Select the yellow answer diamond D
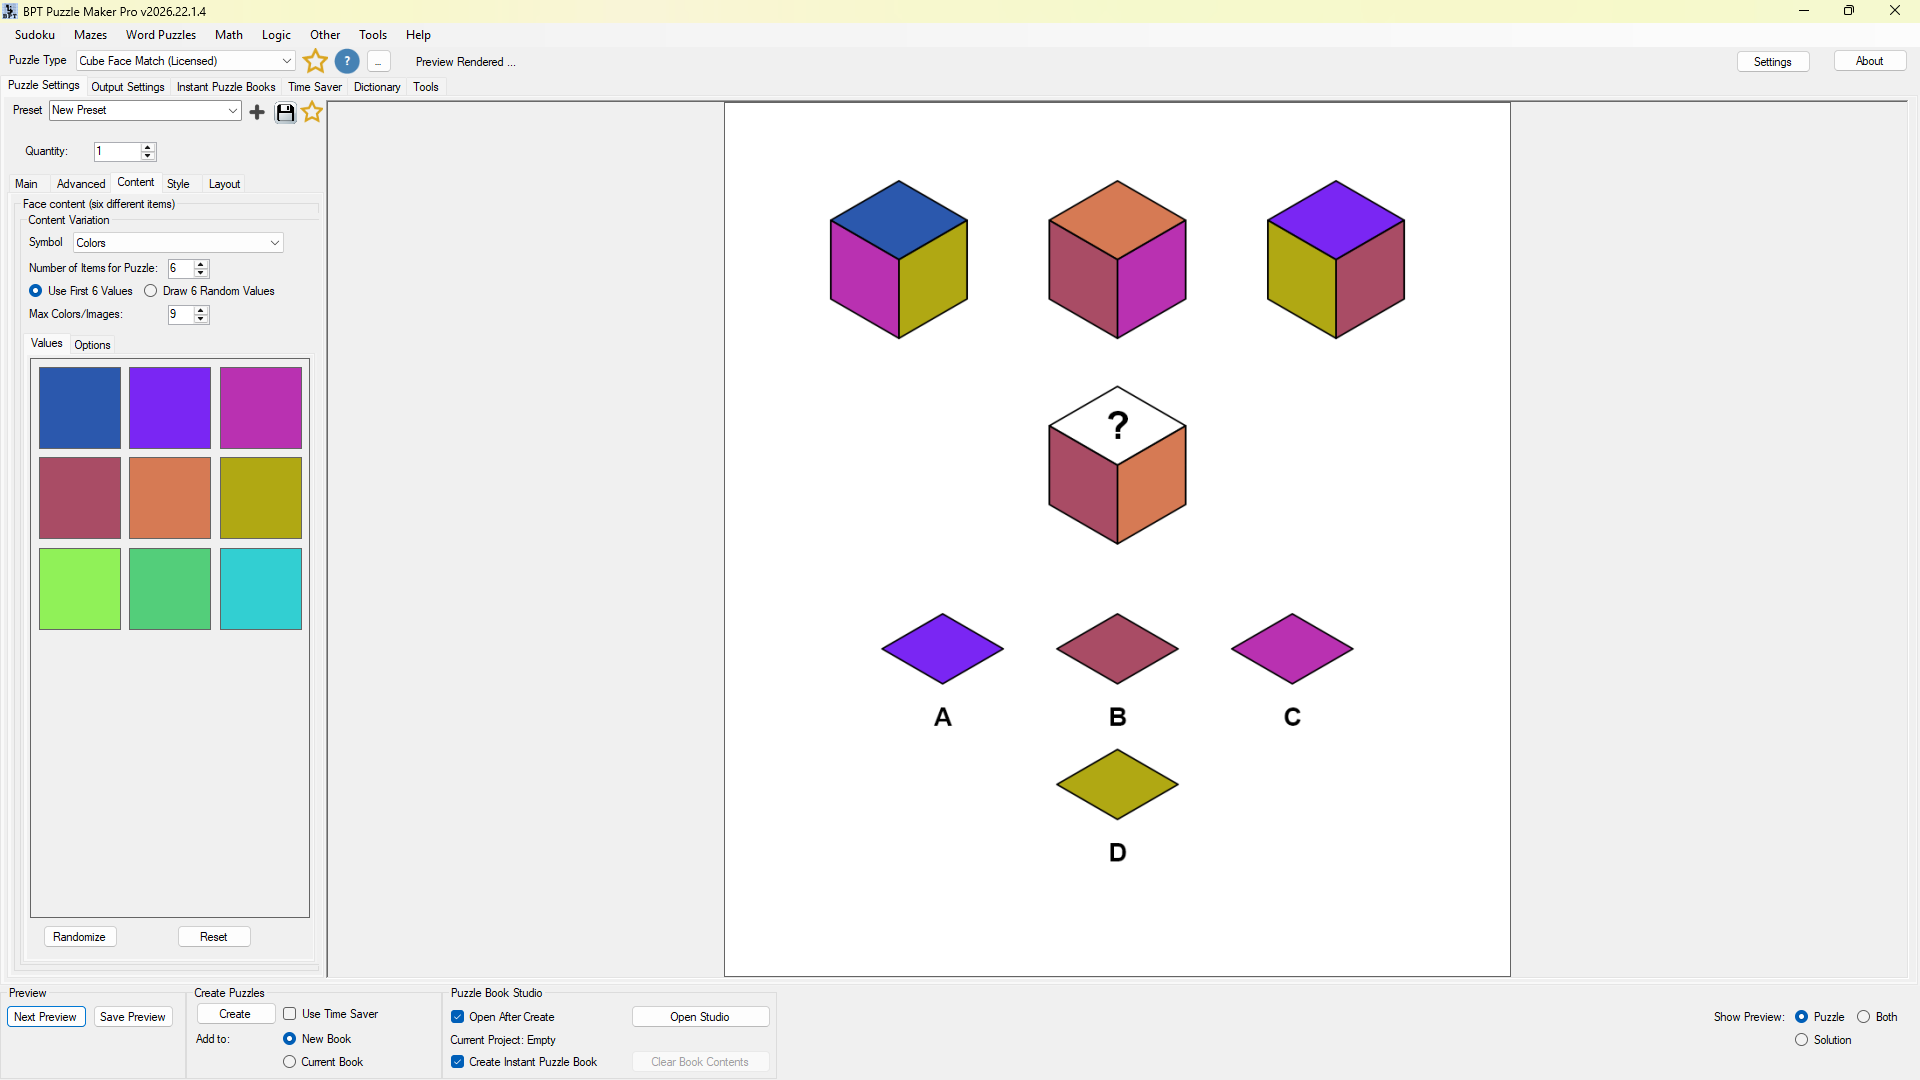Viewport: 1920px width, 1080px height. [1117, 784]
